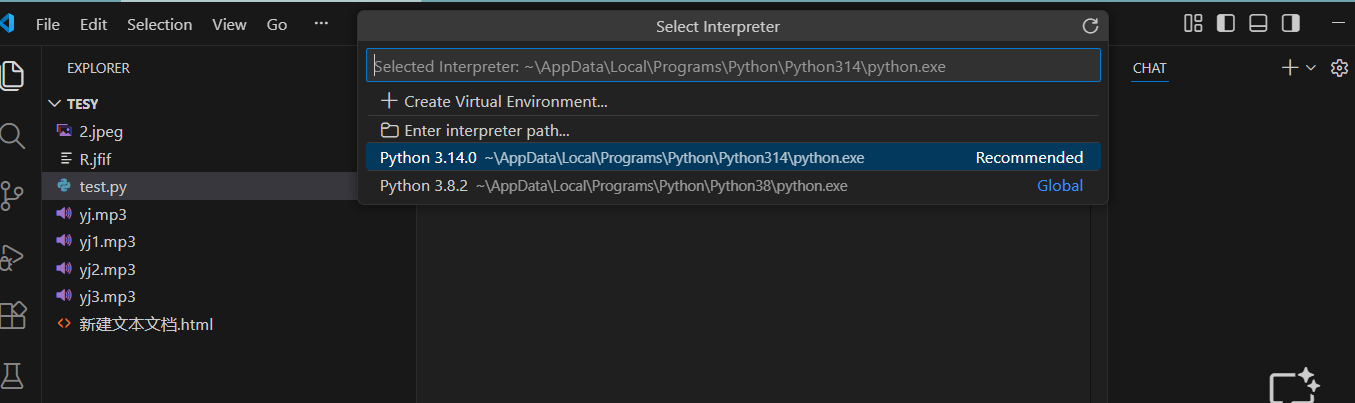Open the overflow menu with three dots

coord(321,24)
